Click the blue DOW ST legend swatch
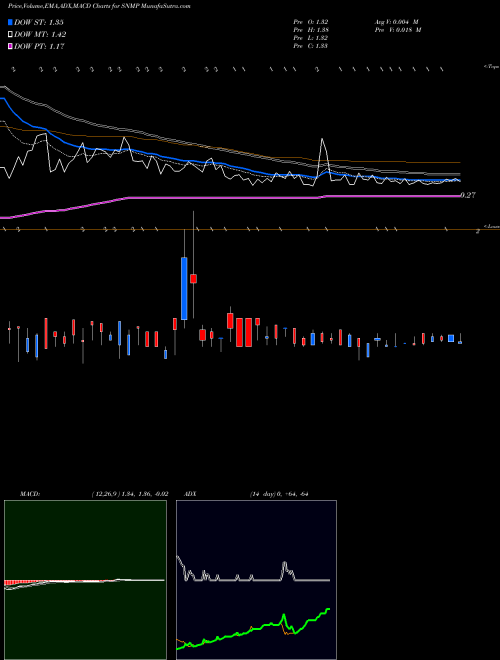Image resolution: width=500 pixels, height=660 pixels. pyautogui.click(x=10, y=22)
